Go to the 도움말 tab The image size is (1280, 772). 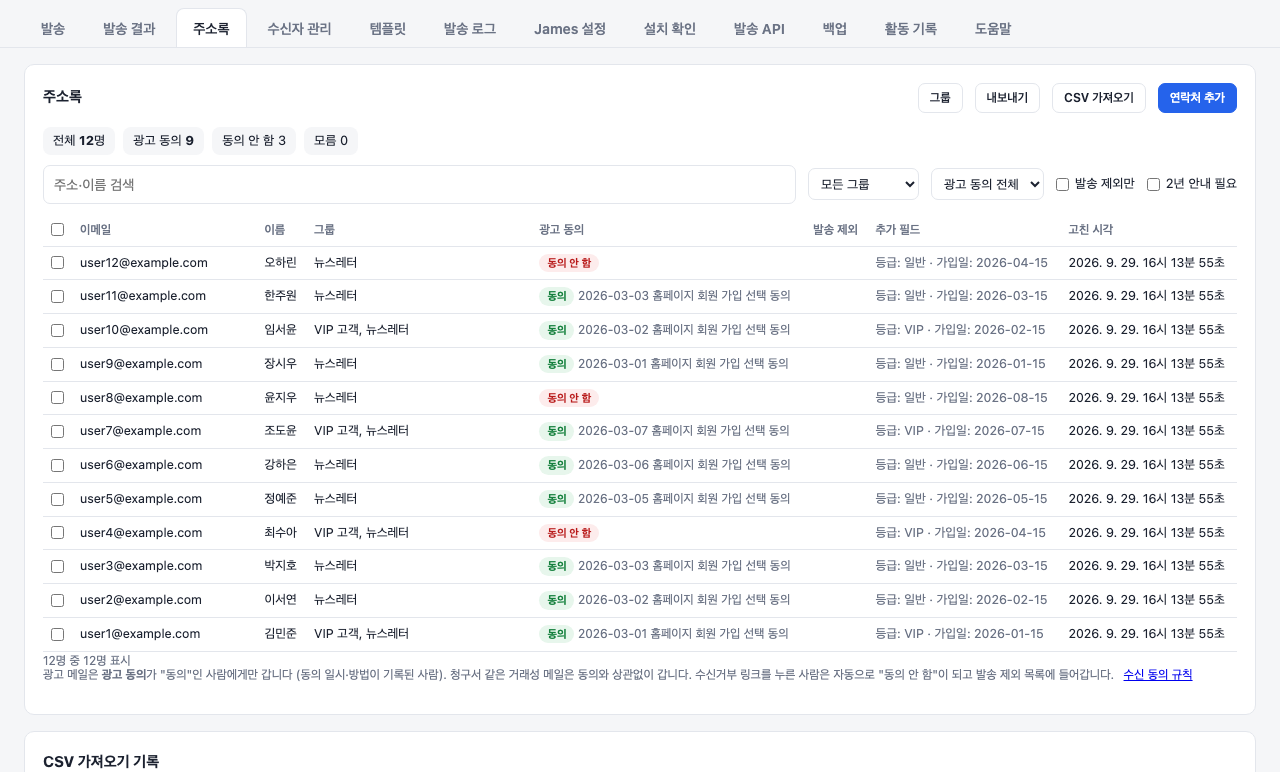tap(993, 29)
